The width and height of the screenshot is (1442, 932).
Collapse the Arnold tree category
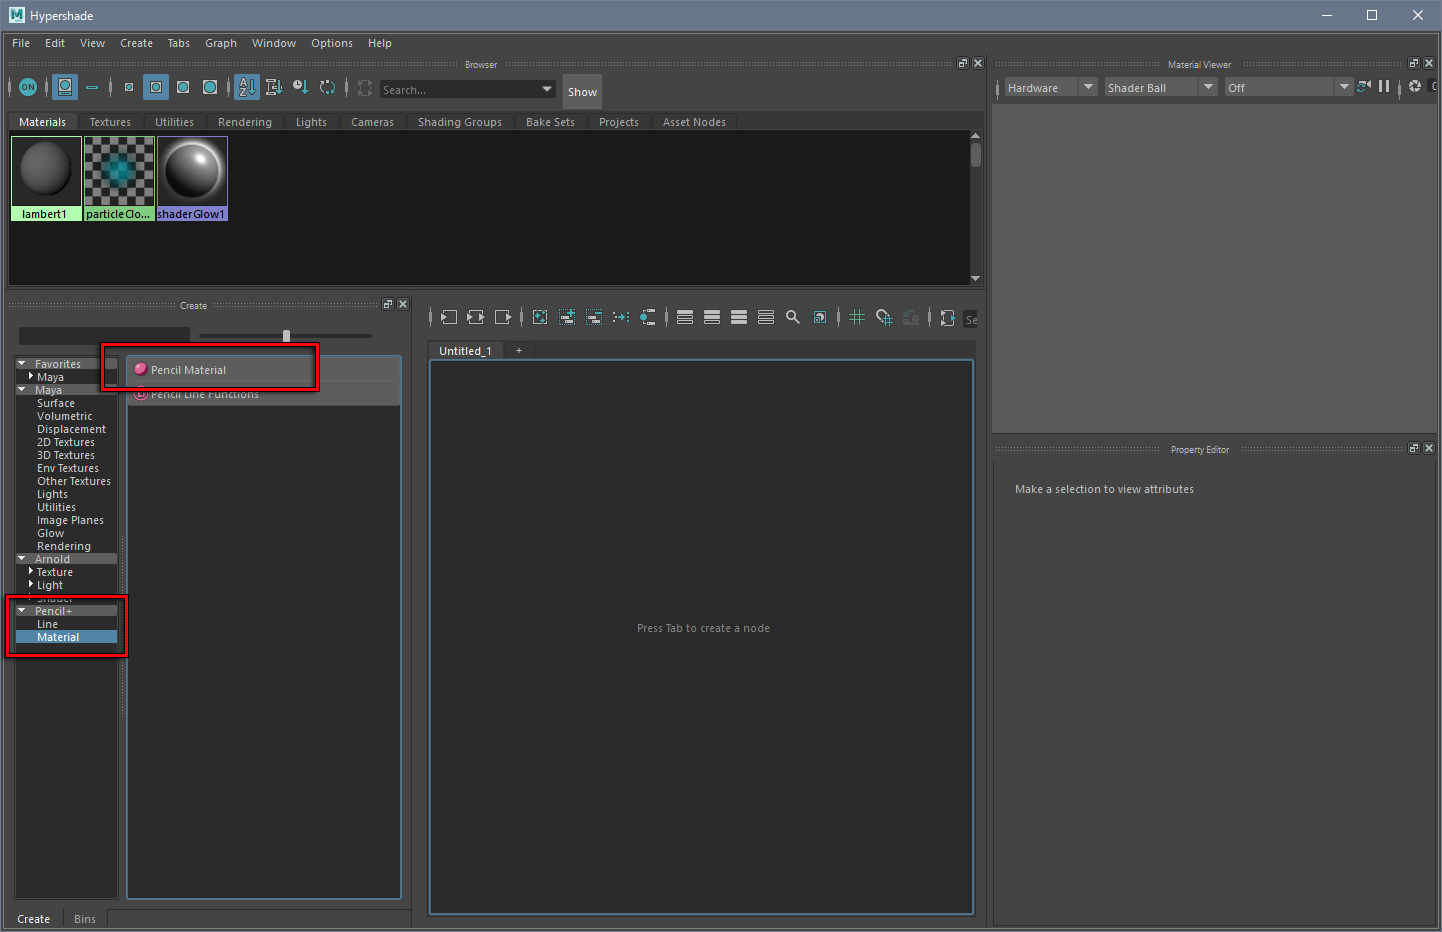pos(22,559)
